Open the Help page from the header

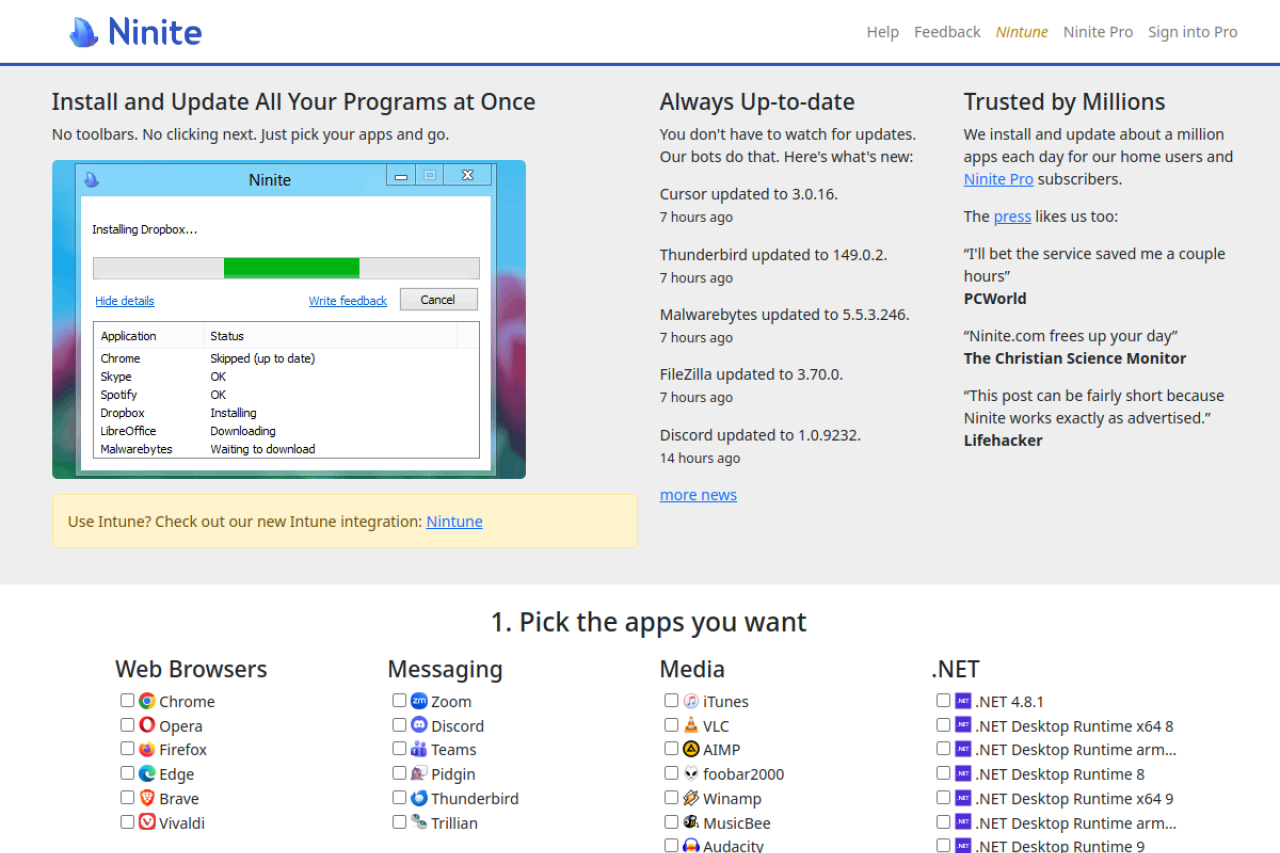pyautogui.click(x=882, y=32)
